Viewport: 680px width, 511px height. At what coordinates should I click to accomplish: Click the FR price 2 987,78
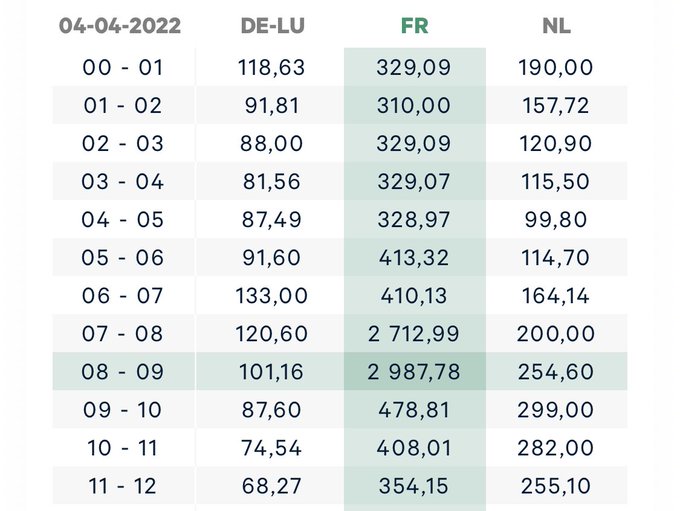[414, 372]
